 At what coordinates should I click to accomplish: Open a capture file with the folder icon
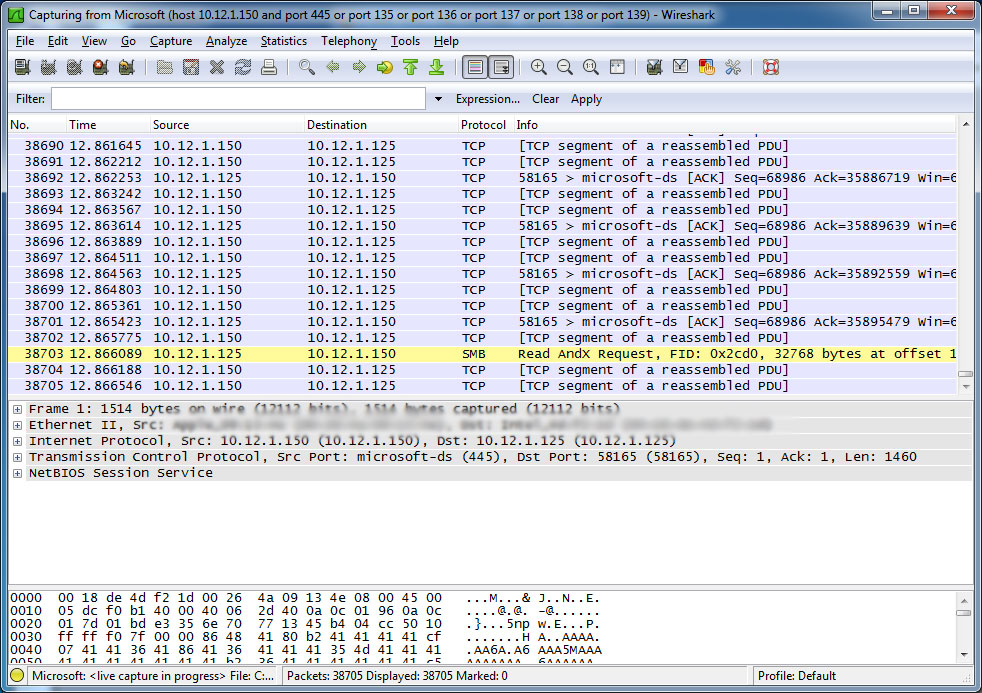pos(165,67)
